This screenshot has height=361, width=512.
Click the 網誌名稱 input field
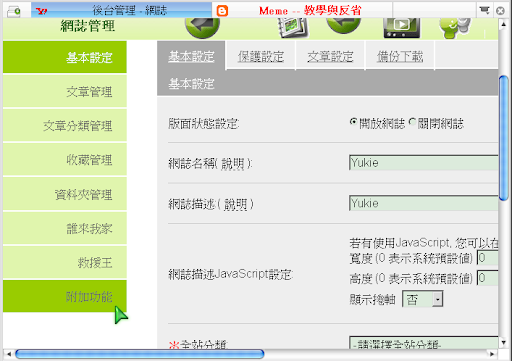(x=424, y=163)
